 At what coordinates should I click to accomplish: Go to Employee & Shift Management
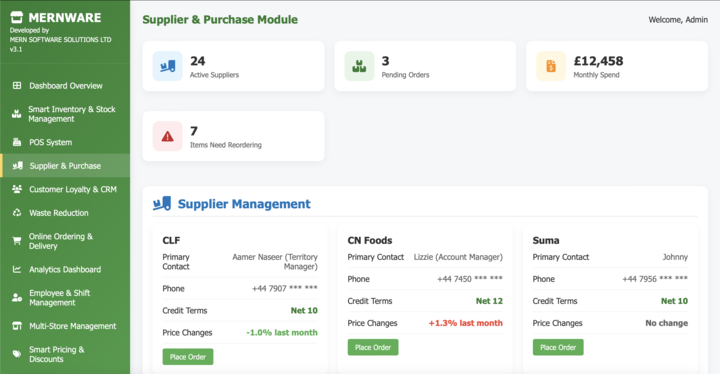point(65,298)
